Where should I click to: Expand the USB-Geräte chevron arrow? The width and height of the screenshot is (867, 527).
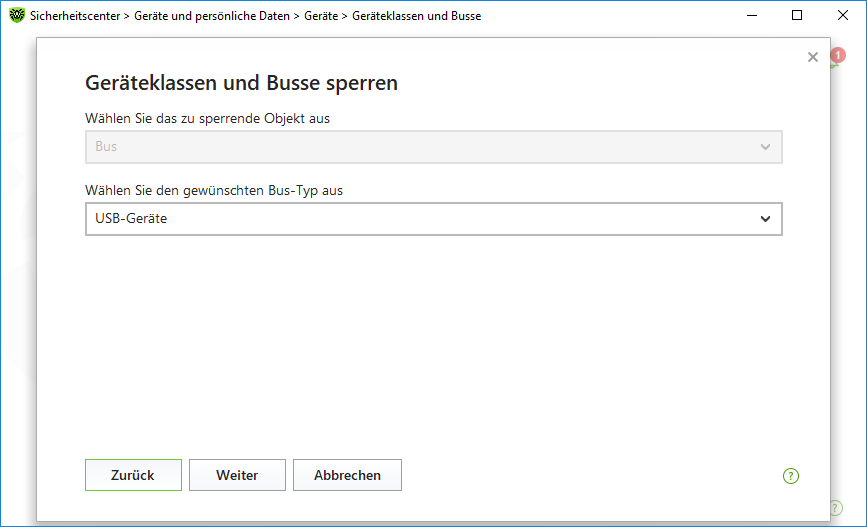click(765, 219)
